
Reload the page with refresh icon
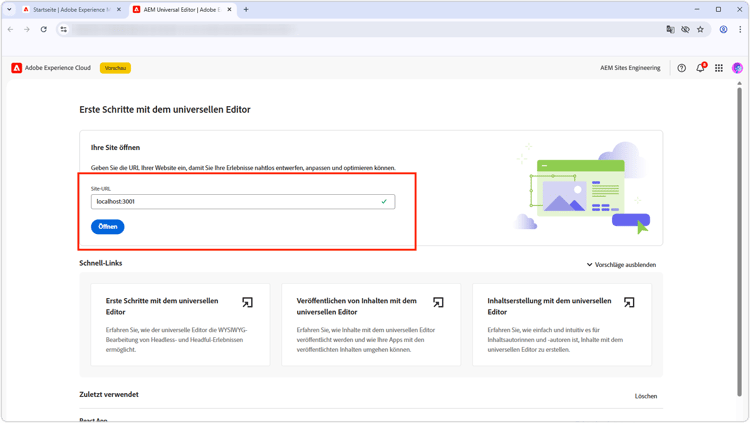pyautogui.click(x=44, y=30)
